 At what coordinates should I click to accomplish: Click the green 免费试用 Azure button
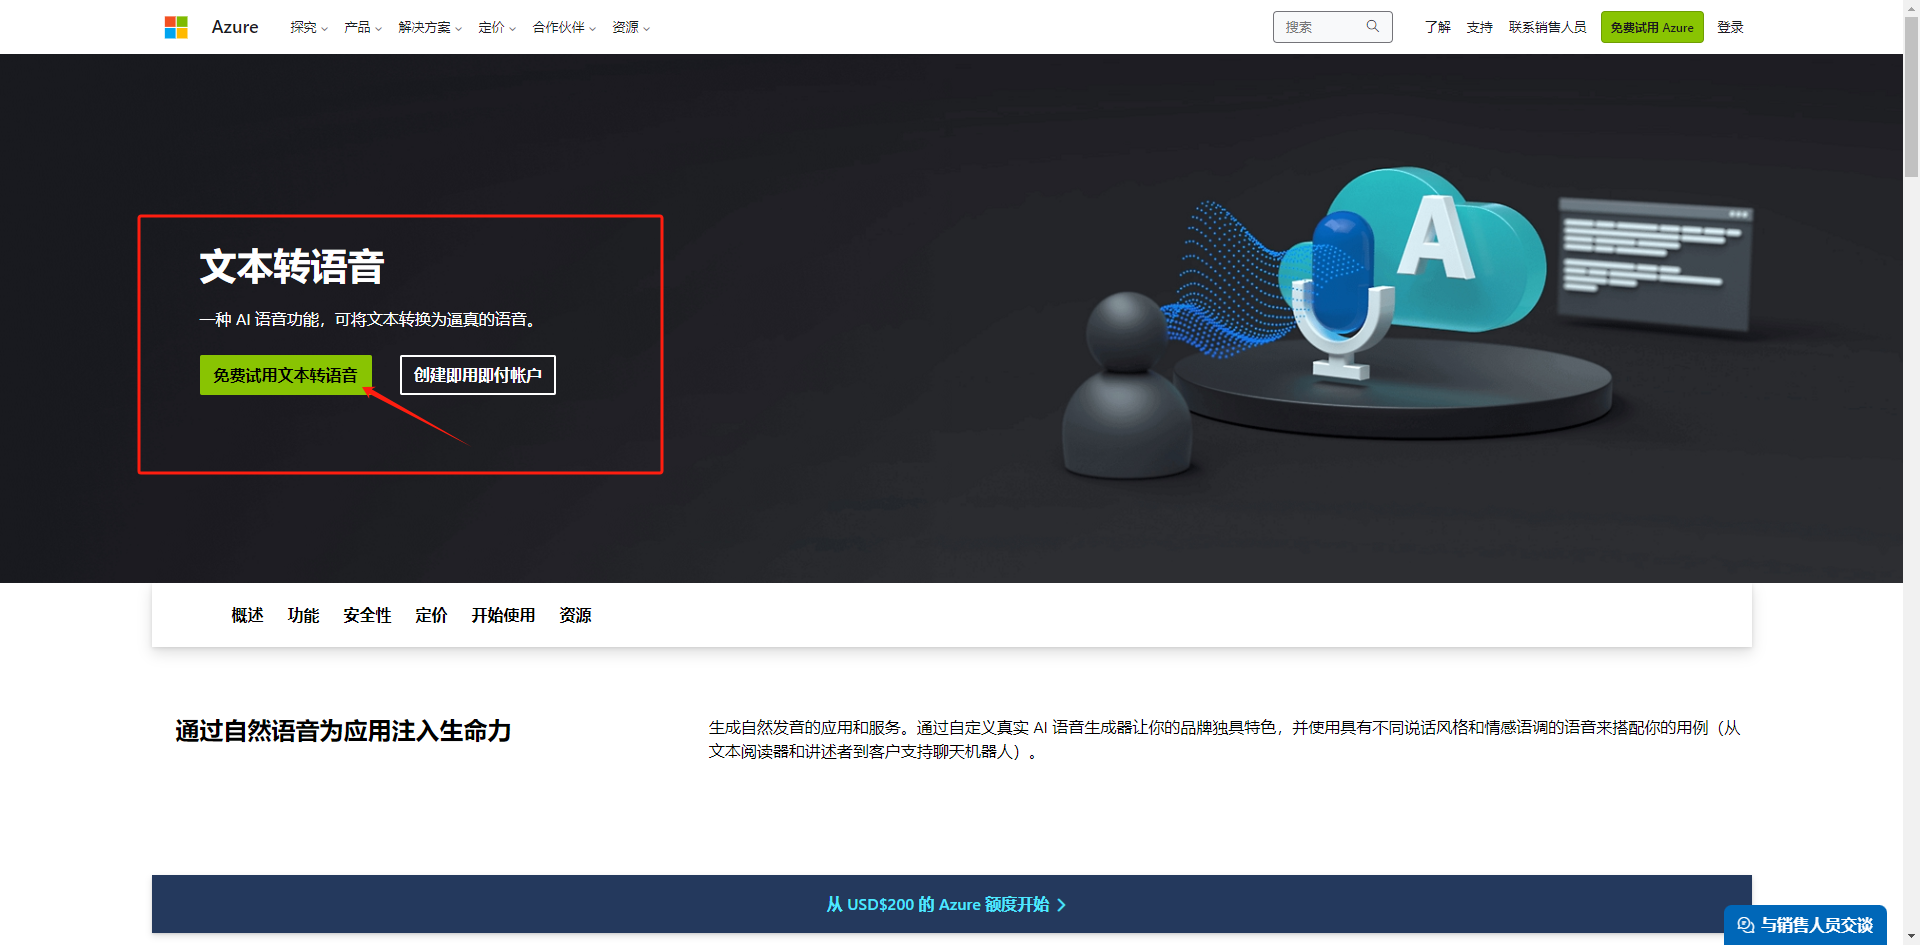[x=1652, y=27]
